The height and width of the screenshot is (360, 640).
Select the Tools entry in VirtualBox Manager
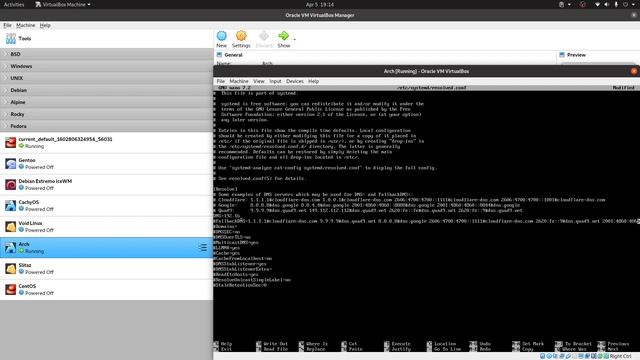(x=106, y=38)
